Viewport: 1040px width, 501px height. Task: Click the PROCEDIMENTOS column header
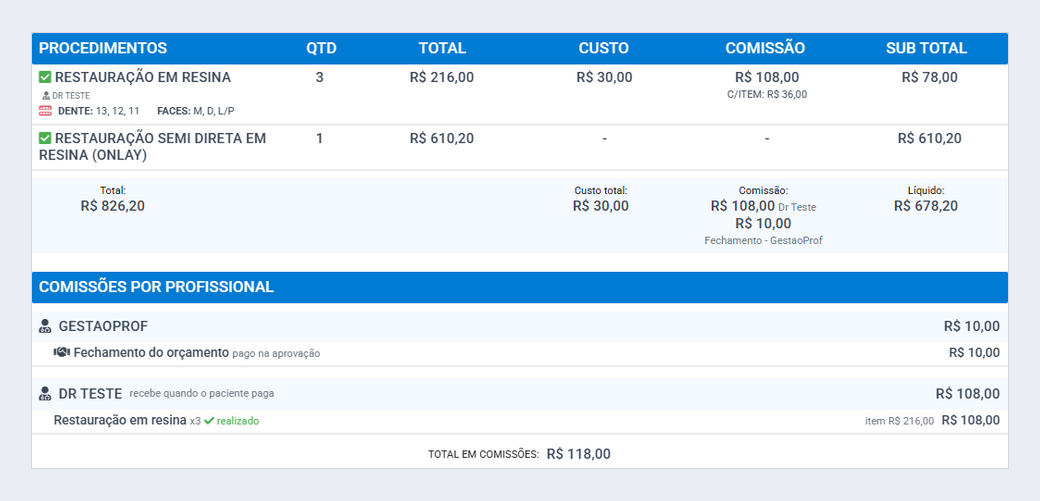click(103, 48)
